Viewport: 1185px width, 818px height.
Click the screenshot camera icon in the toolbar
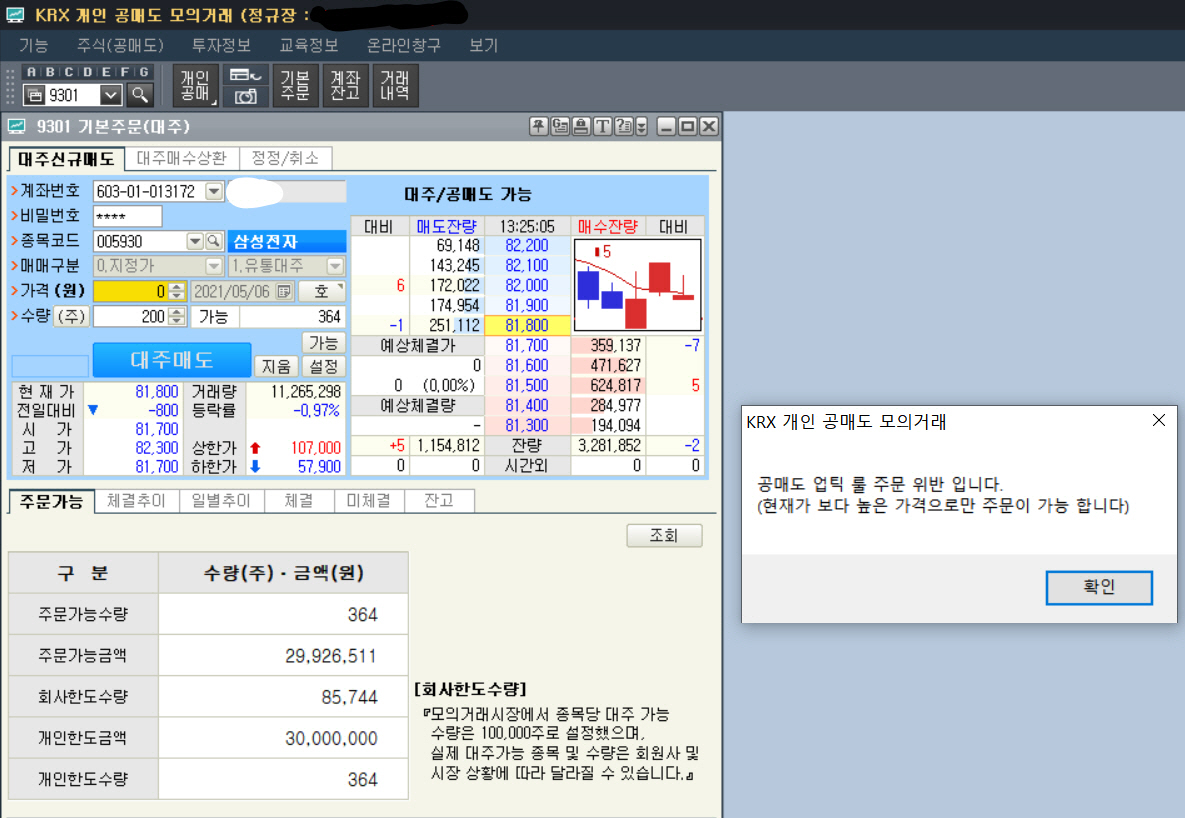pos(246,95)
